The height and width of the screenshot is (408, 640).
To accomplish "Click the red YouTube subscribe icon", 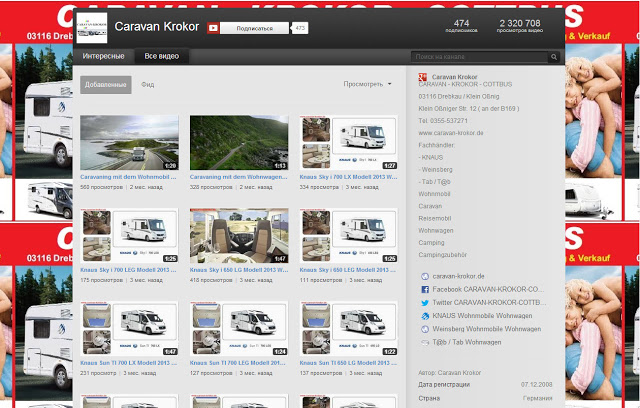I will click(213, 28).
